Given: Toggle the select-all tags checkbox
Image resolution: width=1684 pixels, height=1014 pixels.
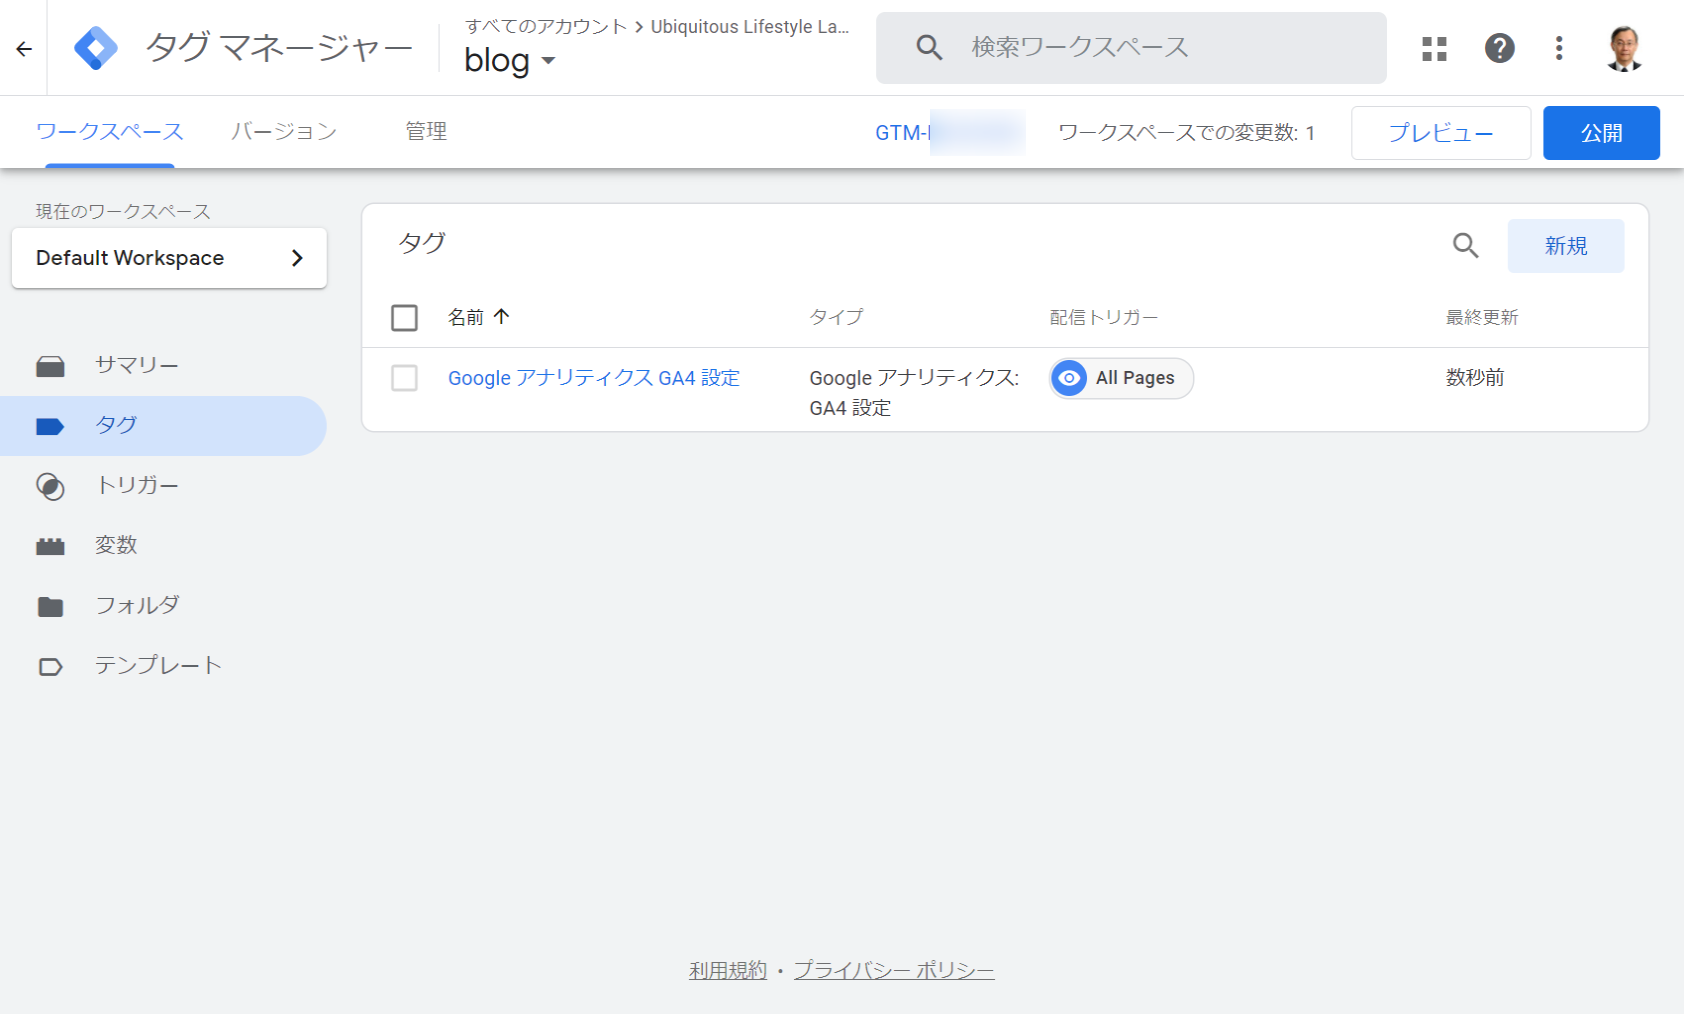Looking at the screenshot, I should pyautogui.click(x=404, y=318).
